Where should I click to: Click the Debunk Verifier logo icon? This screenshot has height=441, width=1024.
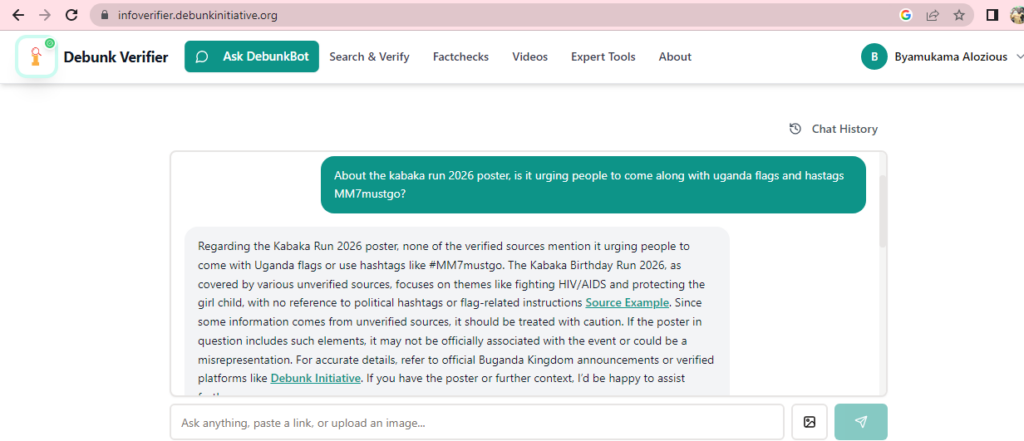tap(37, 57)
